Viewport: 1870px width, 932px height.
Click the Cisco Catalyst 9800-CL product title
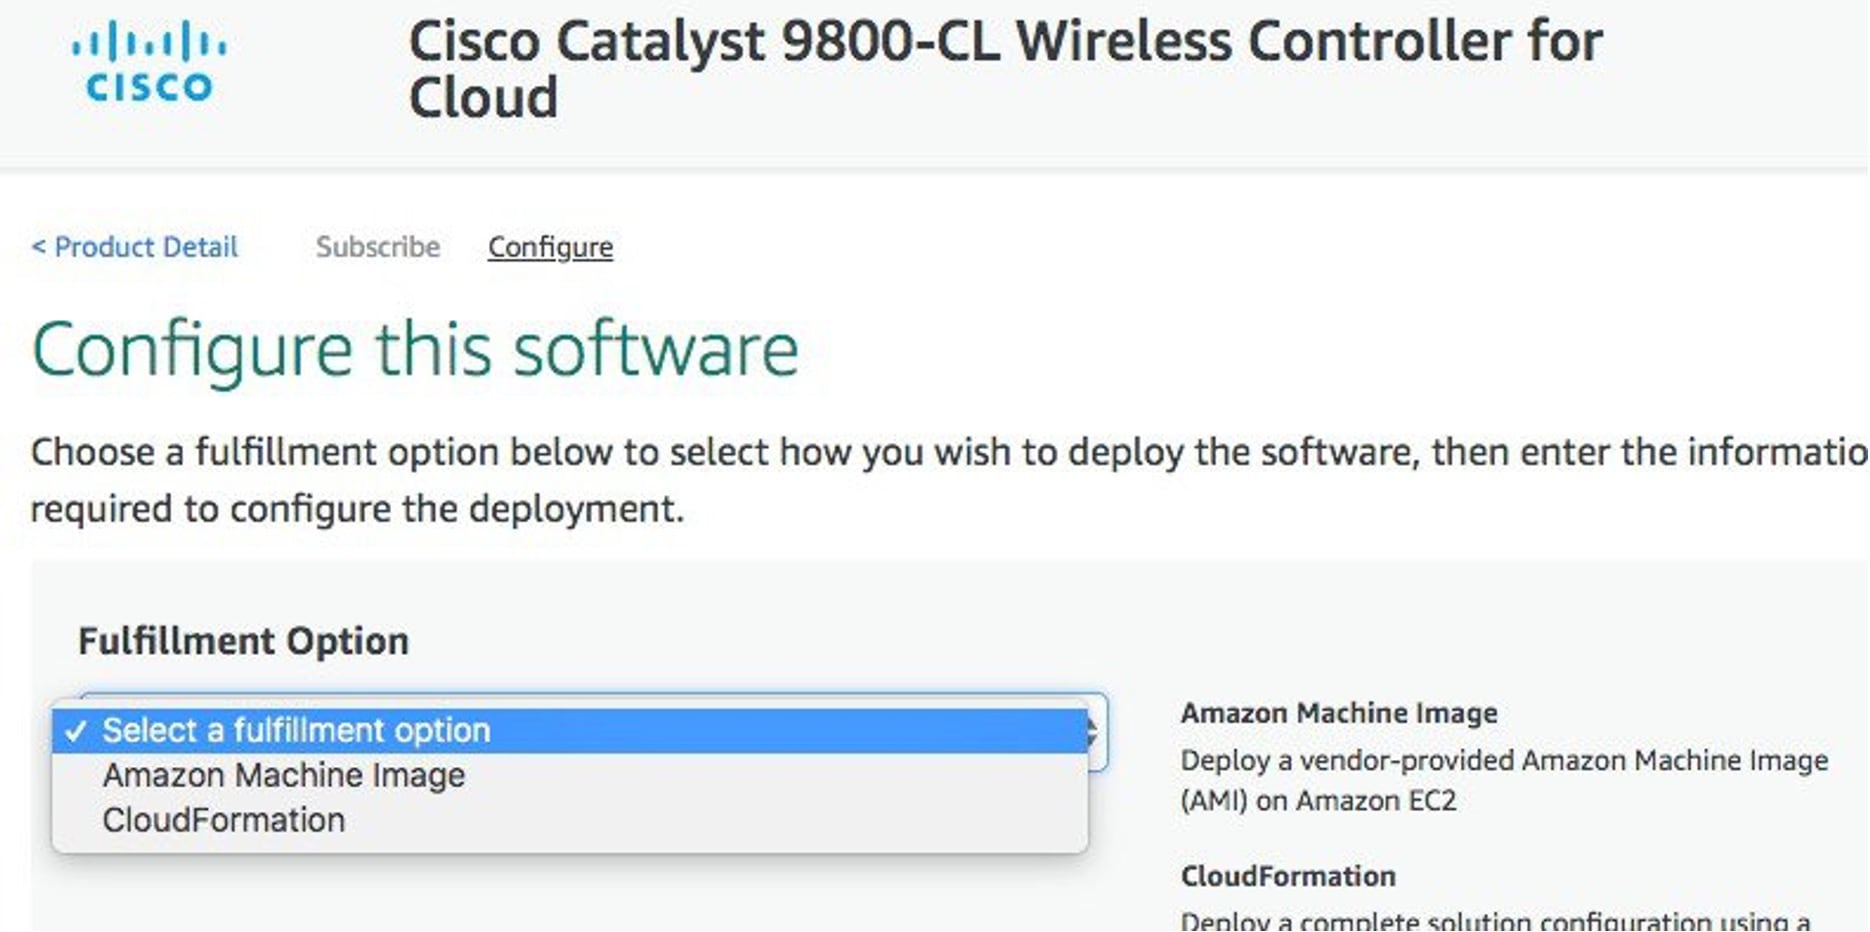click(x=1004, y=43)
